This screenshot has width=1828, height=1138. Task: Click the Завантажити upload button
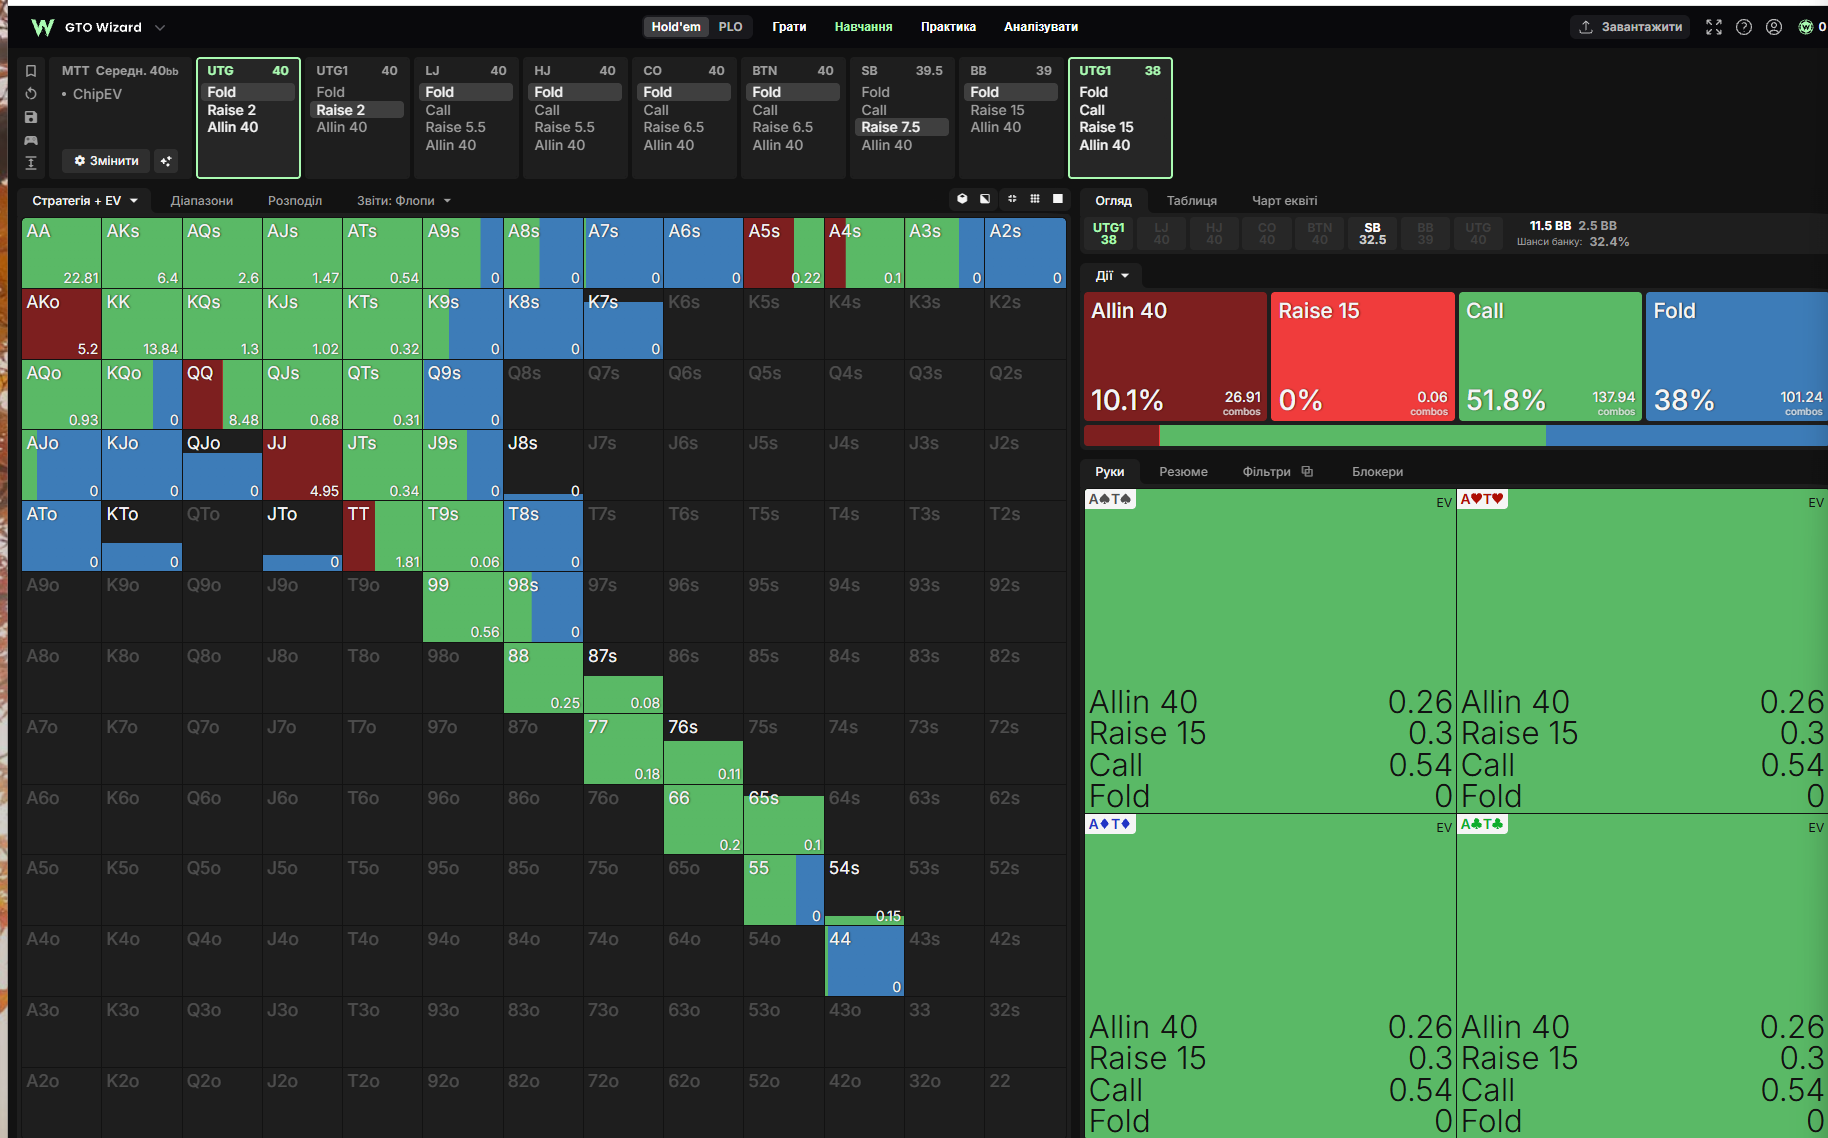(x=1630, y=27)
